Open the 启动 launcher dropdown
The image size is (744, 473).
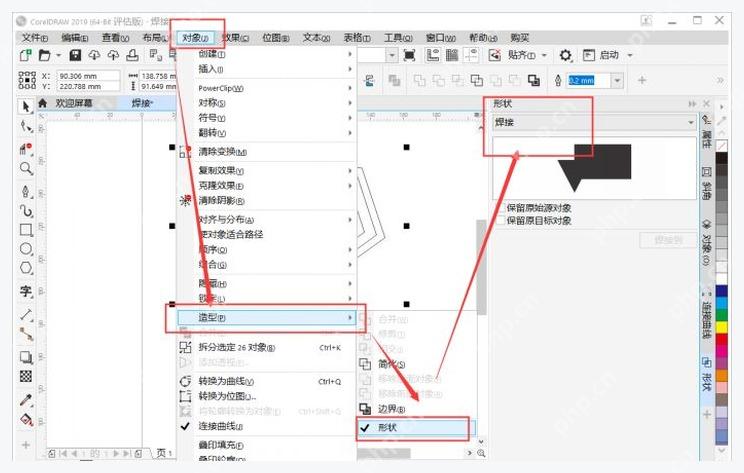pyautogui.click(x=630, y=56)
